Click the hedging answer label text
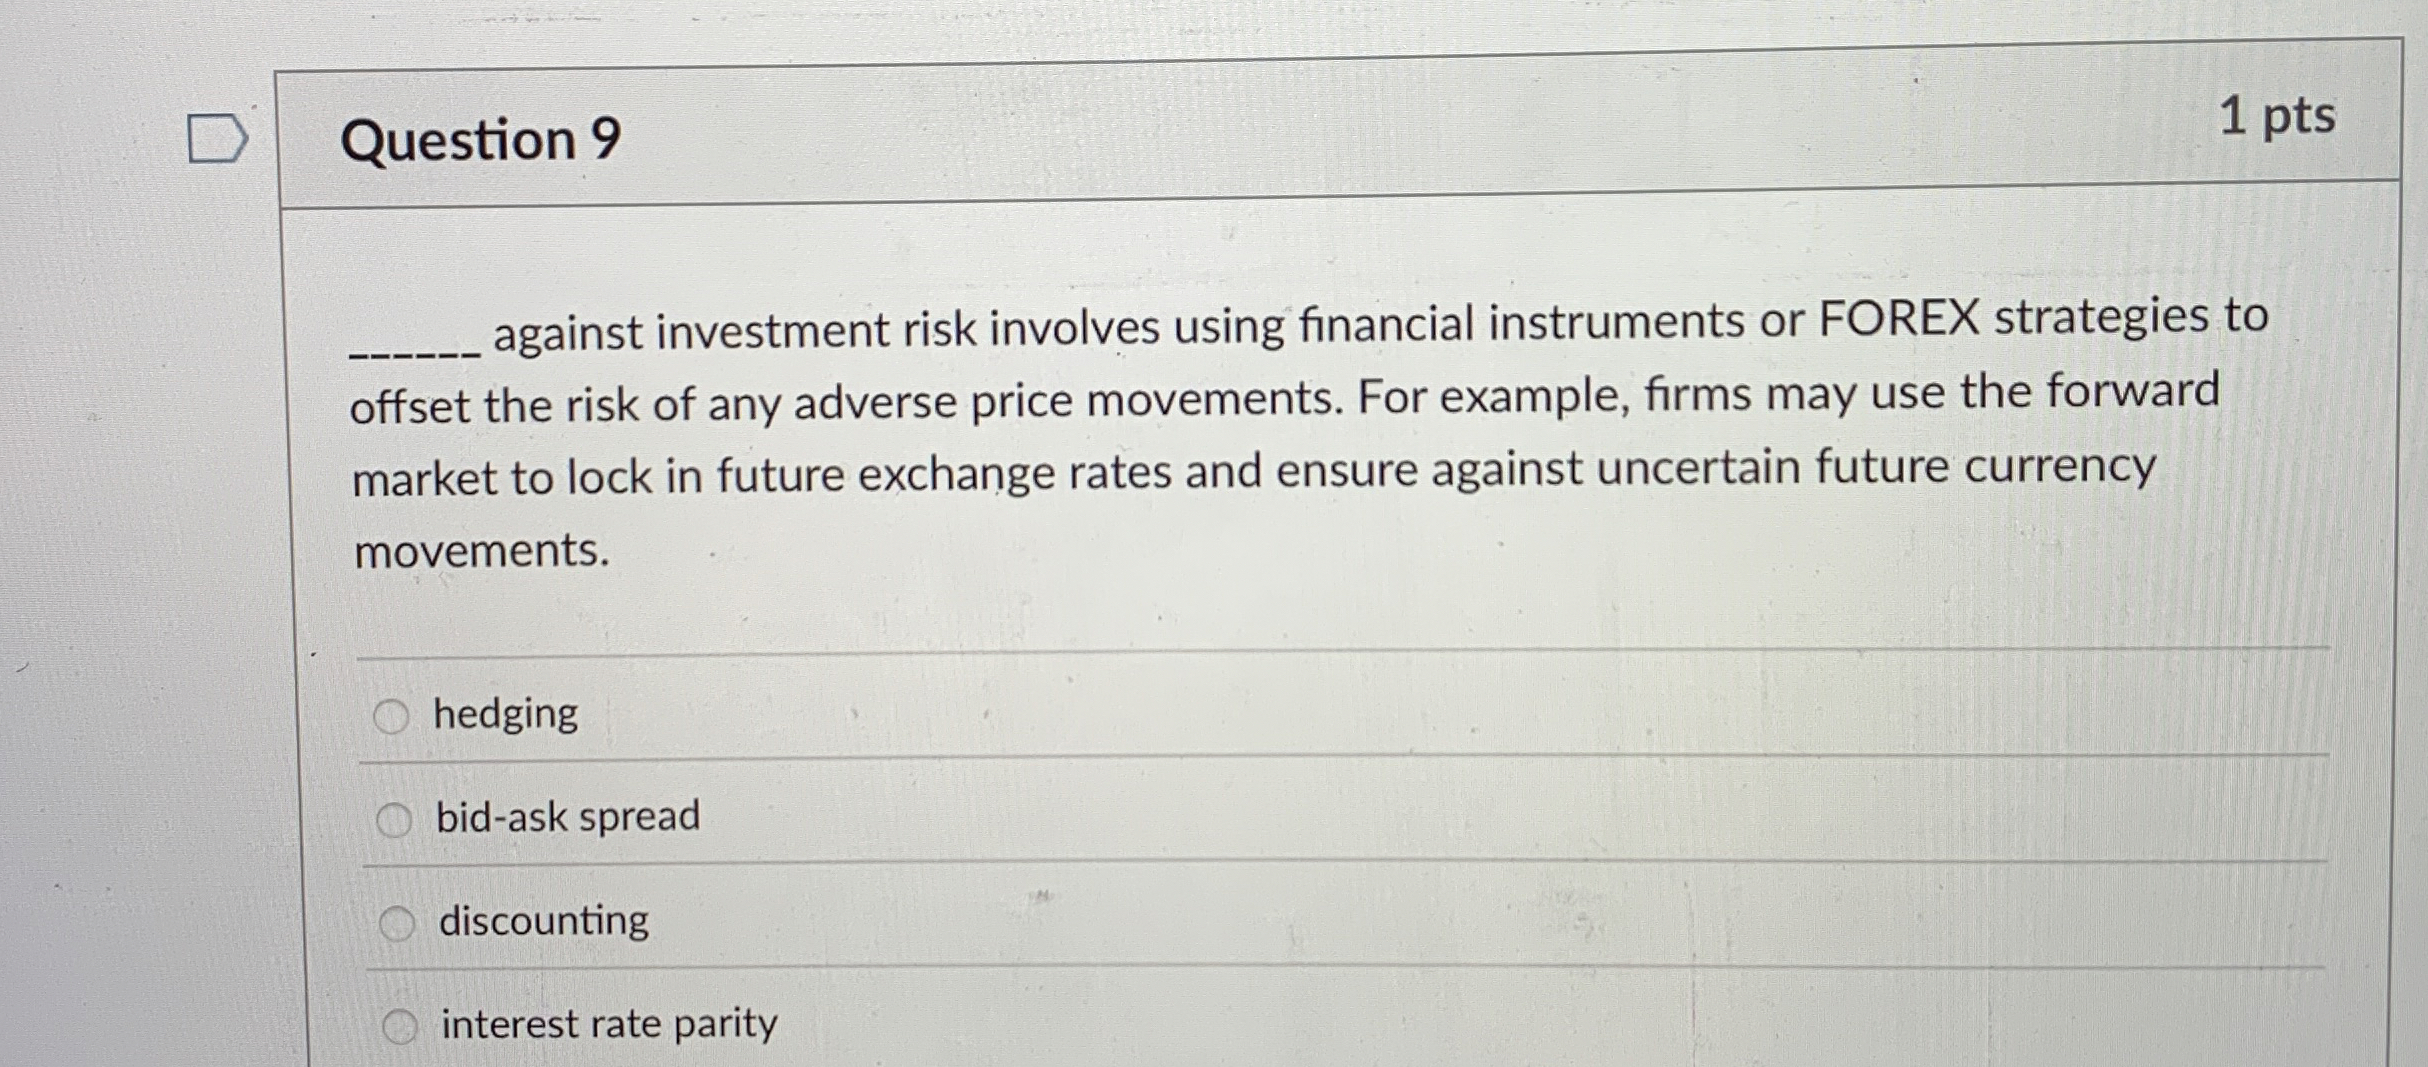Viewport: 2428px width, 1067px height. [506, 713]
